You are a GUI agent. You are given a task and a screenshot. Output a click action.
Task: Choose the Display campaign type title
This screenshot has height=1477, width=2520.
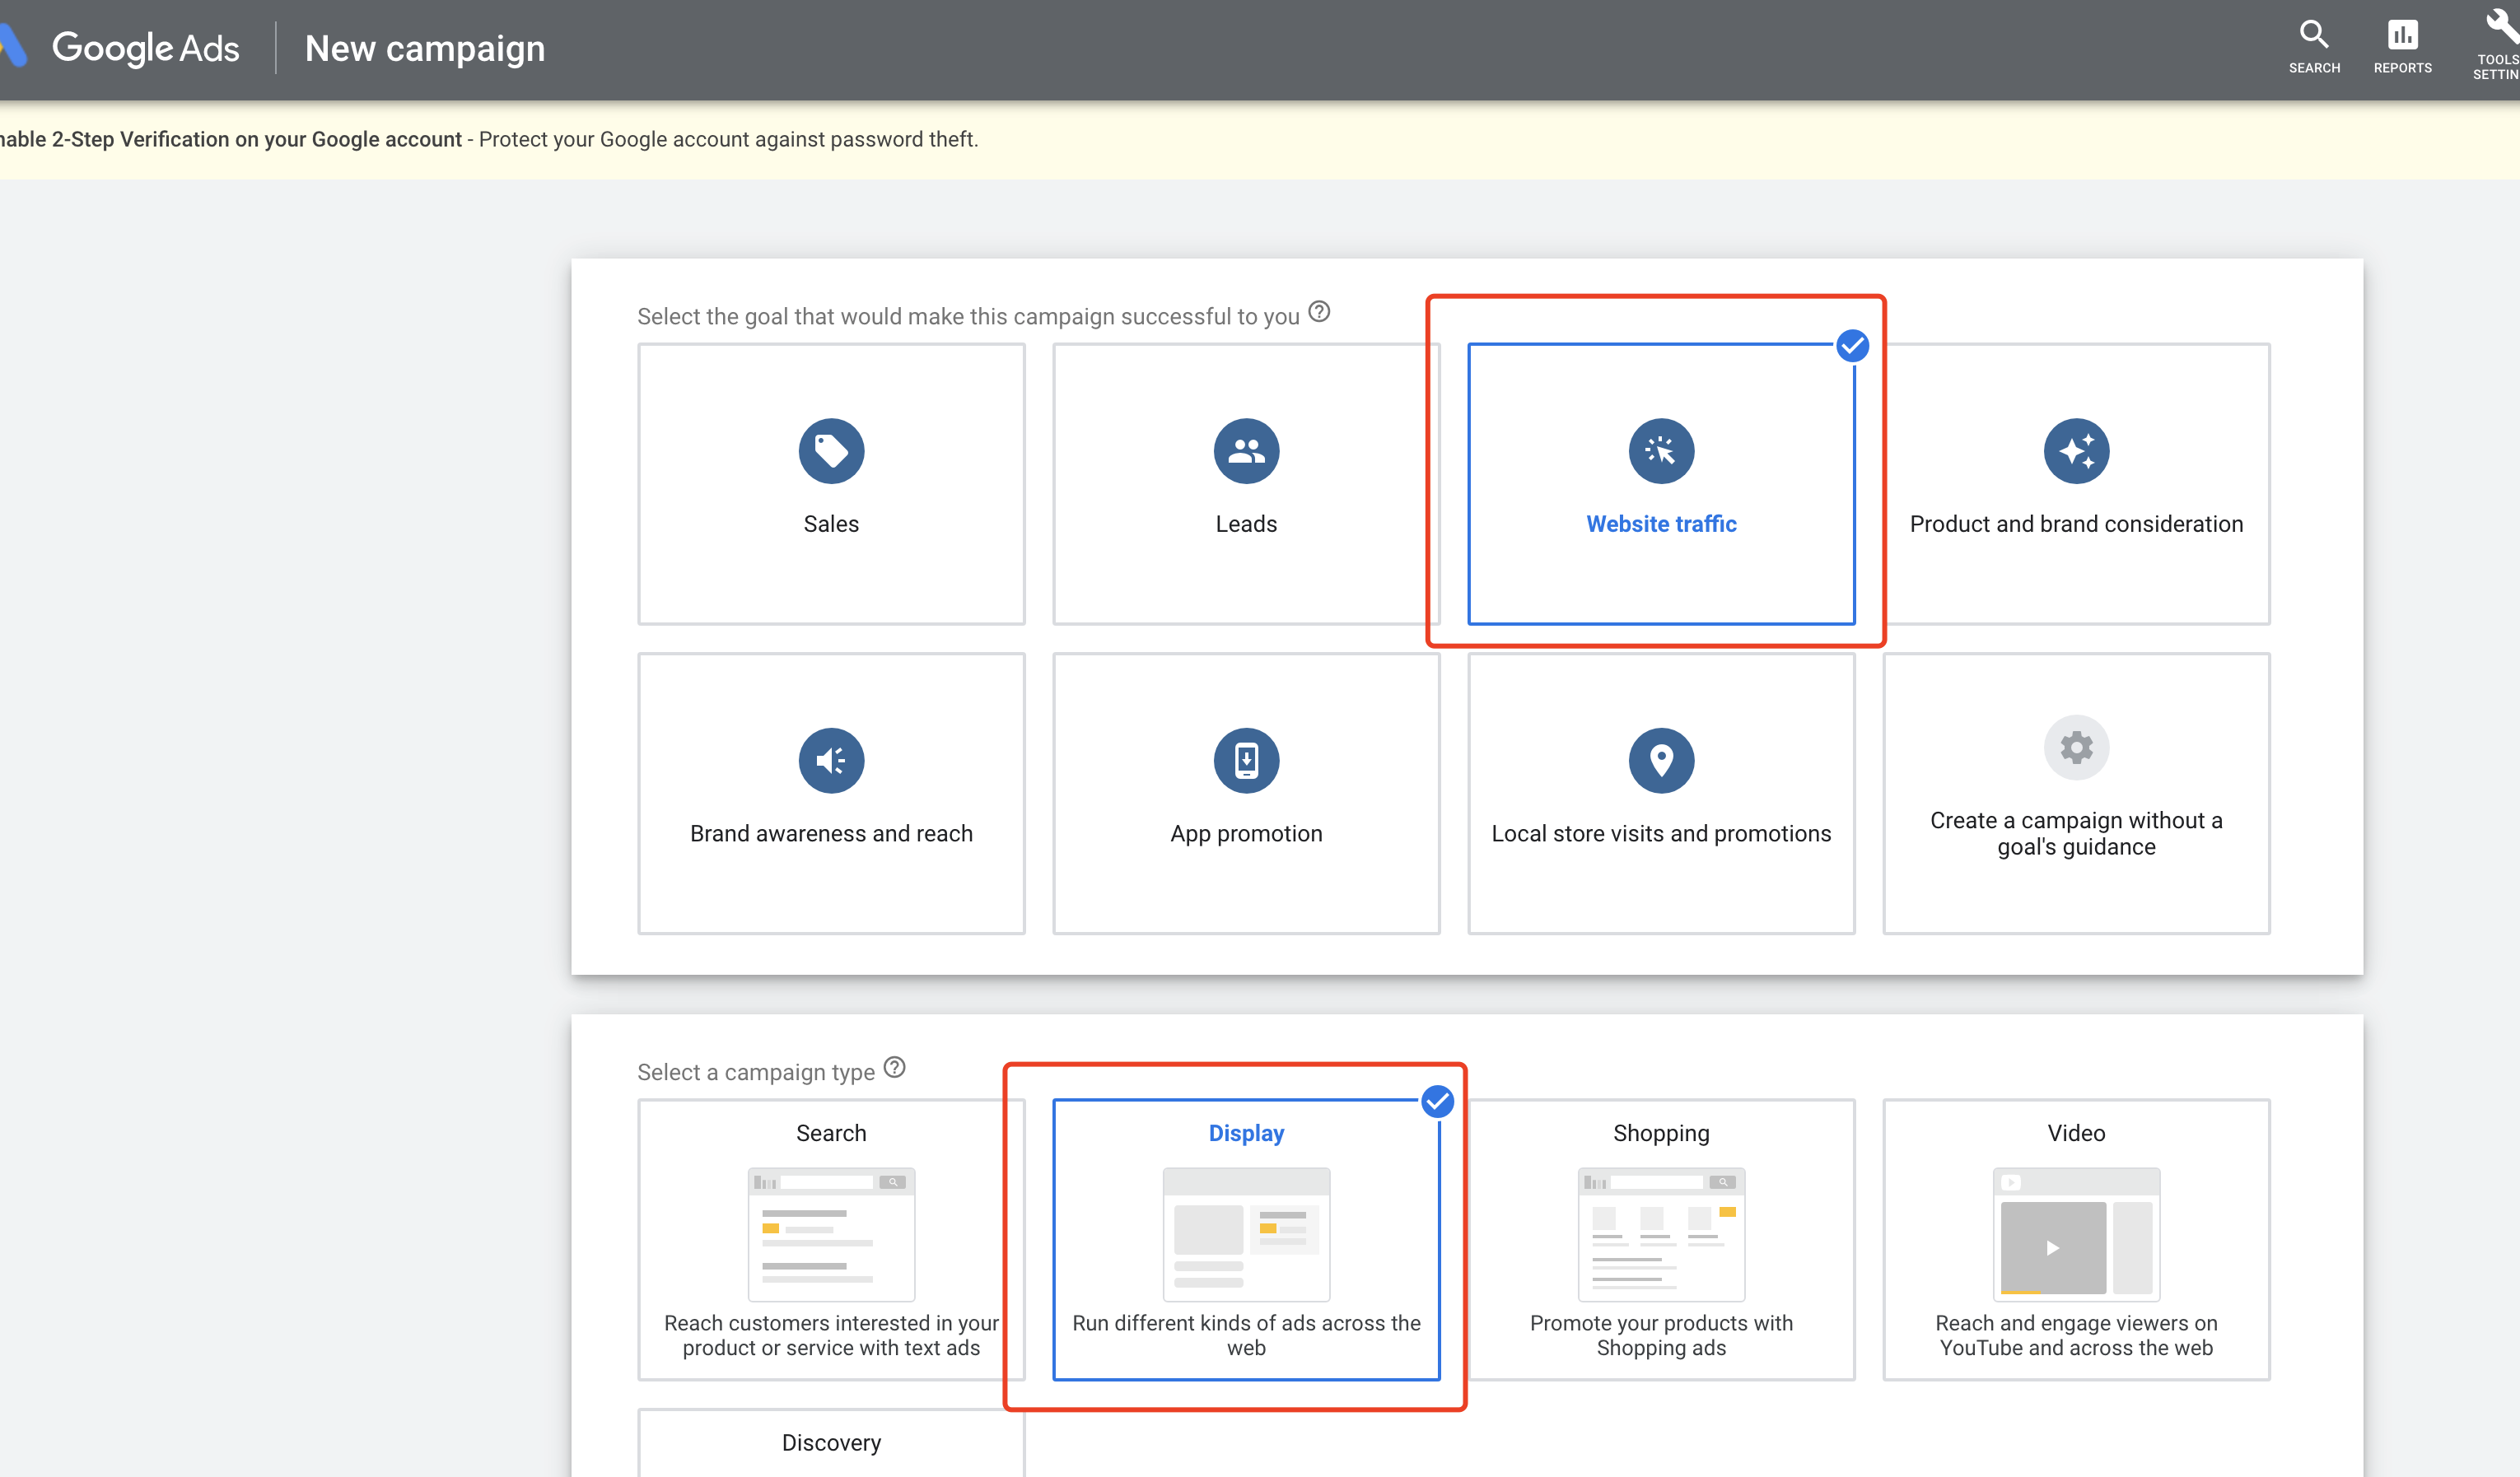click(x=1246, y=1133)
